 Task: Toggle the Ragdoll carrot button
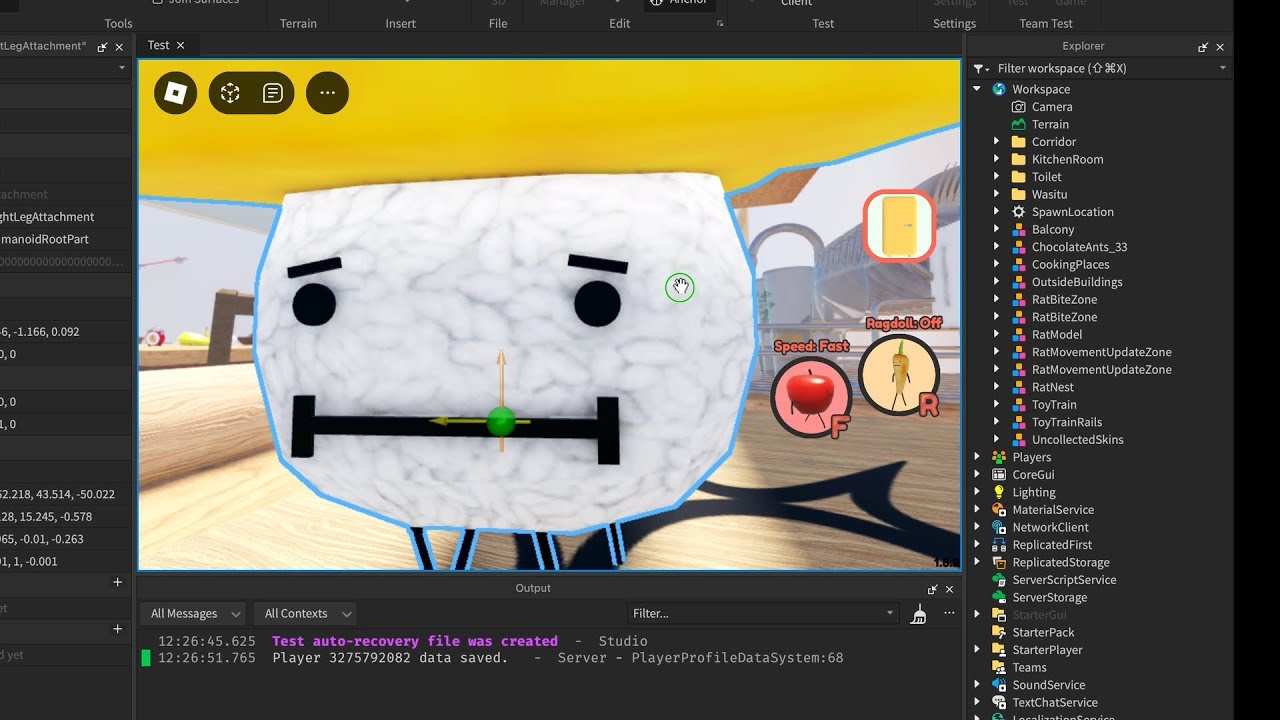click(x=899, y=375)
